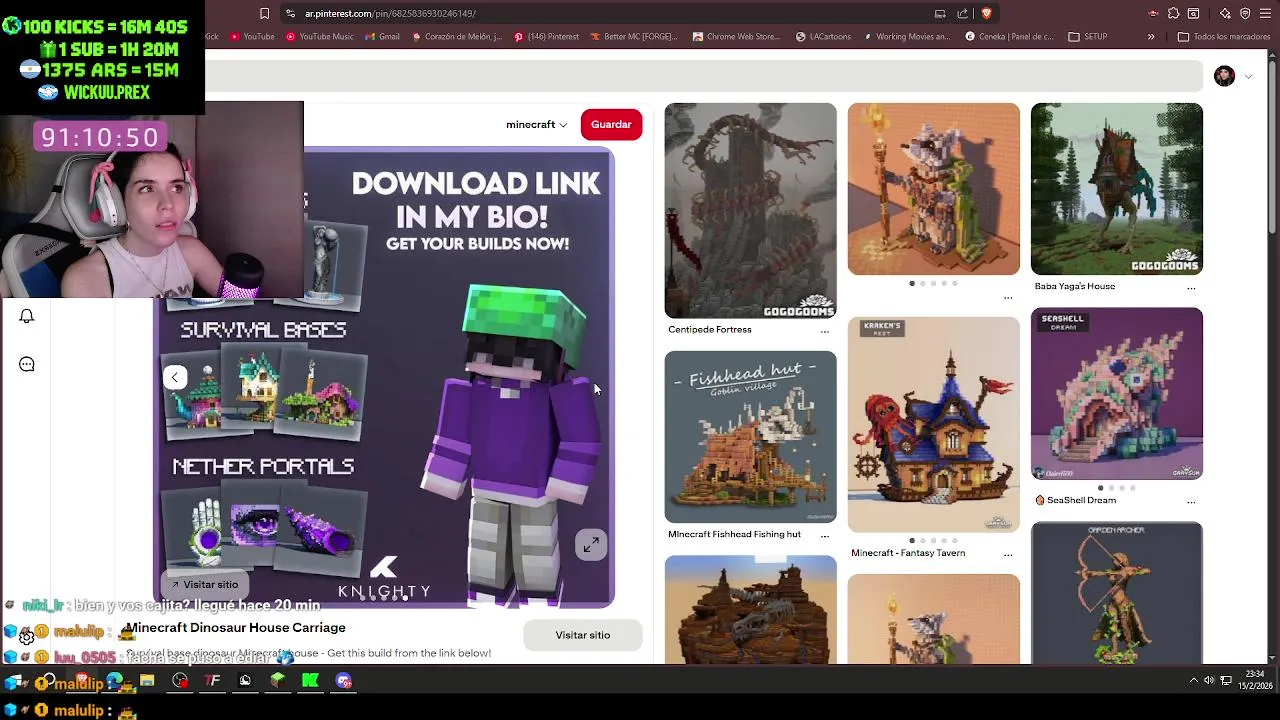Open the green Kick taskbar icon
This screenshot has width=1280, height=720.
(310, 681)
